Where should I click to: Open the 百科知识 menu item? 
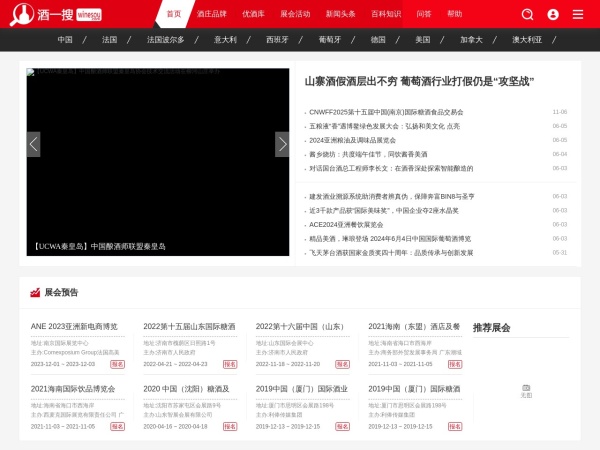click(386, 14)
